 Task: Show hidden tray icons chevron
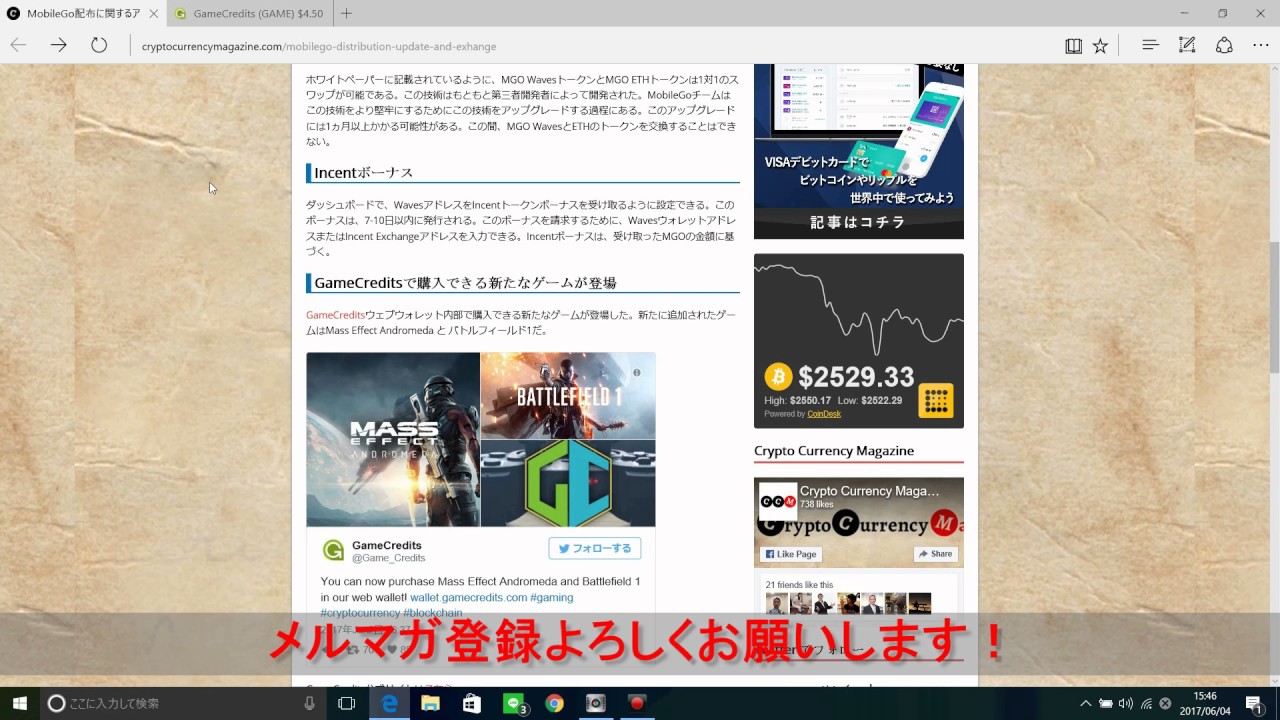click(x=1085, y=703)
